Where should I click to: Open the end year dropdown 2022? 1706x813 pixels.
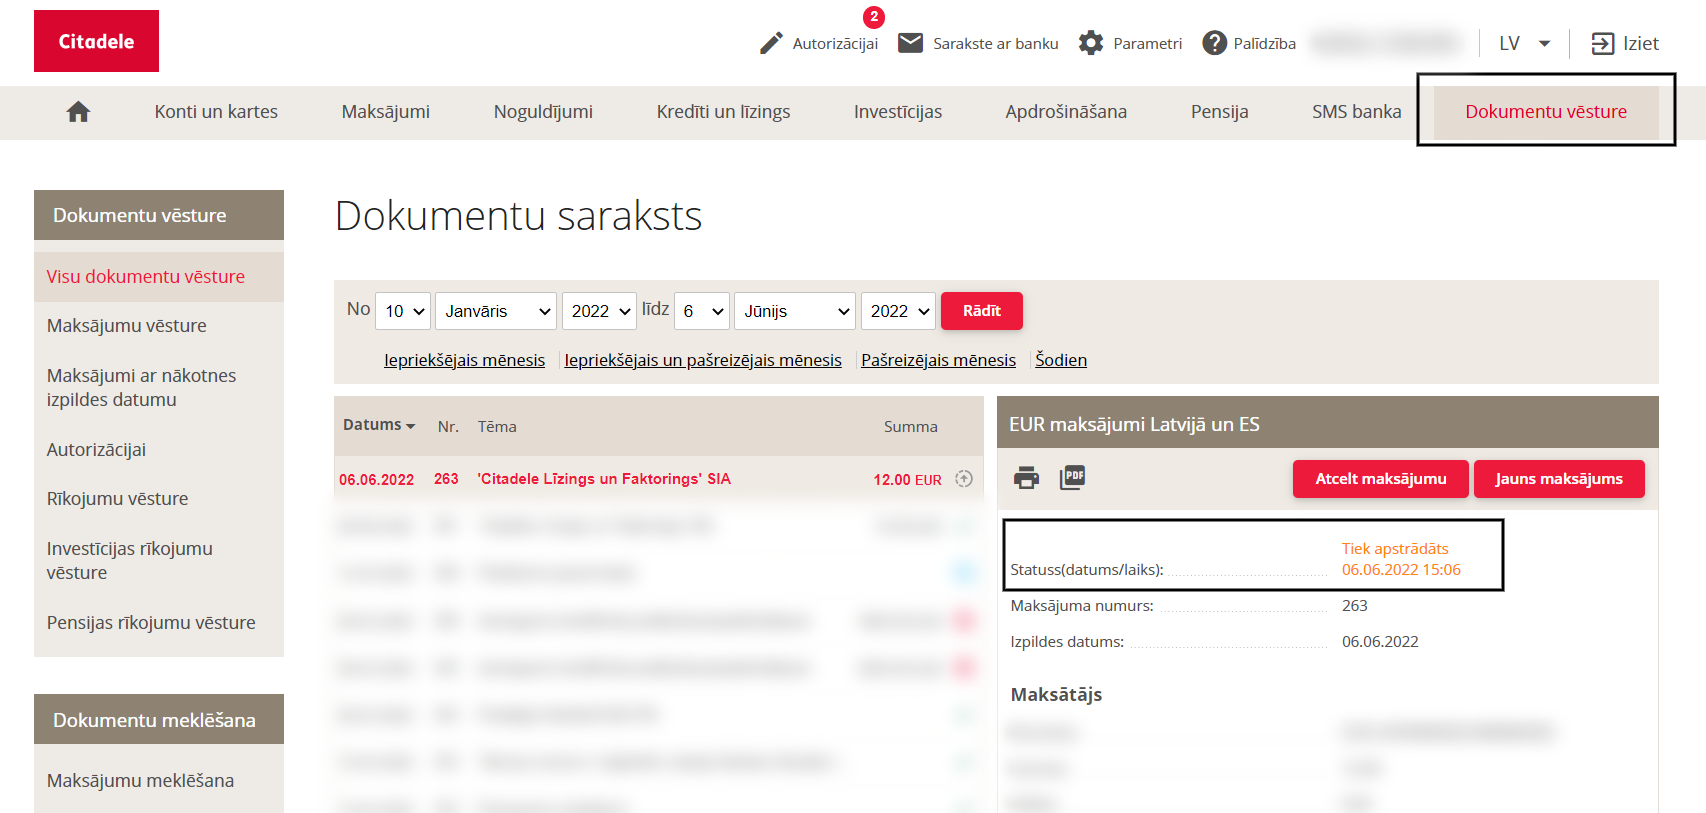click(x=898, y=311)
